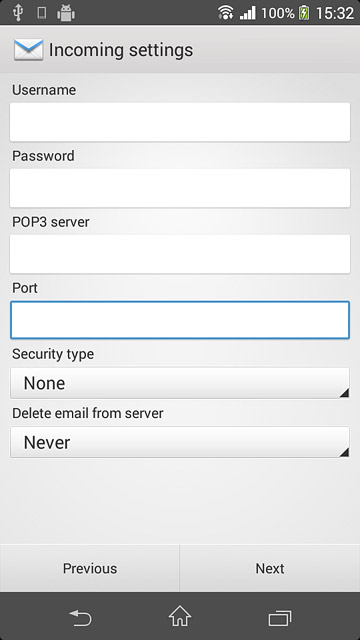Viewport: 360px width, 640px height.
Task: Open recent apps with overview icon
Action: coord(280,618)
